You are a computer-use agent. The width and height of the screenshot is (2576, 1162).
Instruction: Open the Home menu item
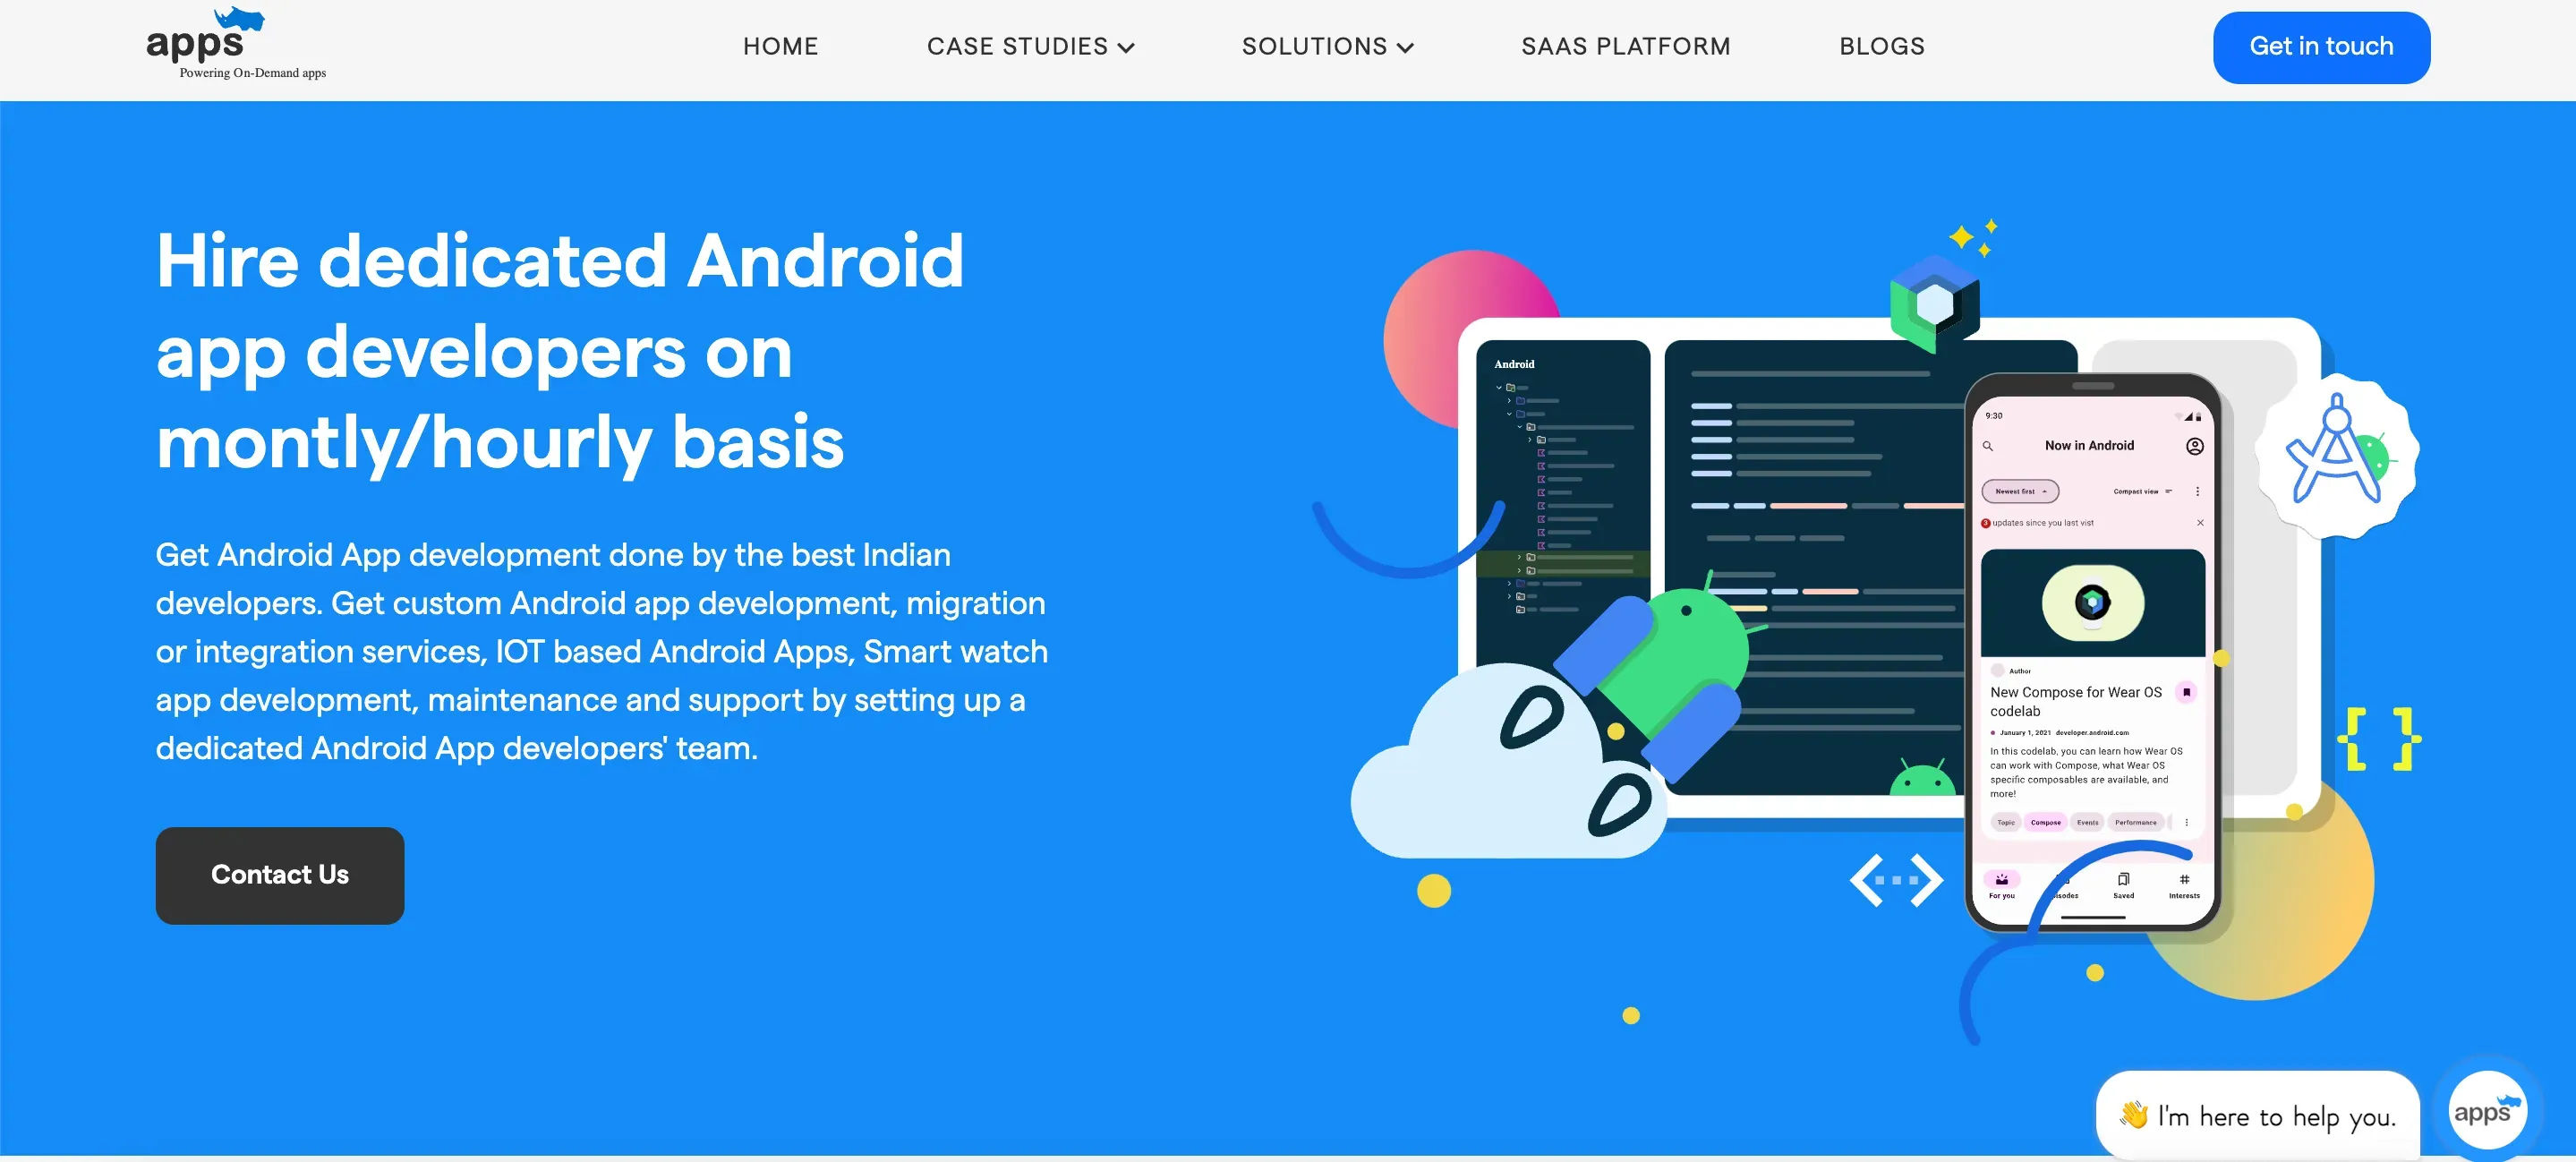780,46
